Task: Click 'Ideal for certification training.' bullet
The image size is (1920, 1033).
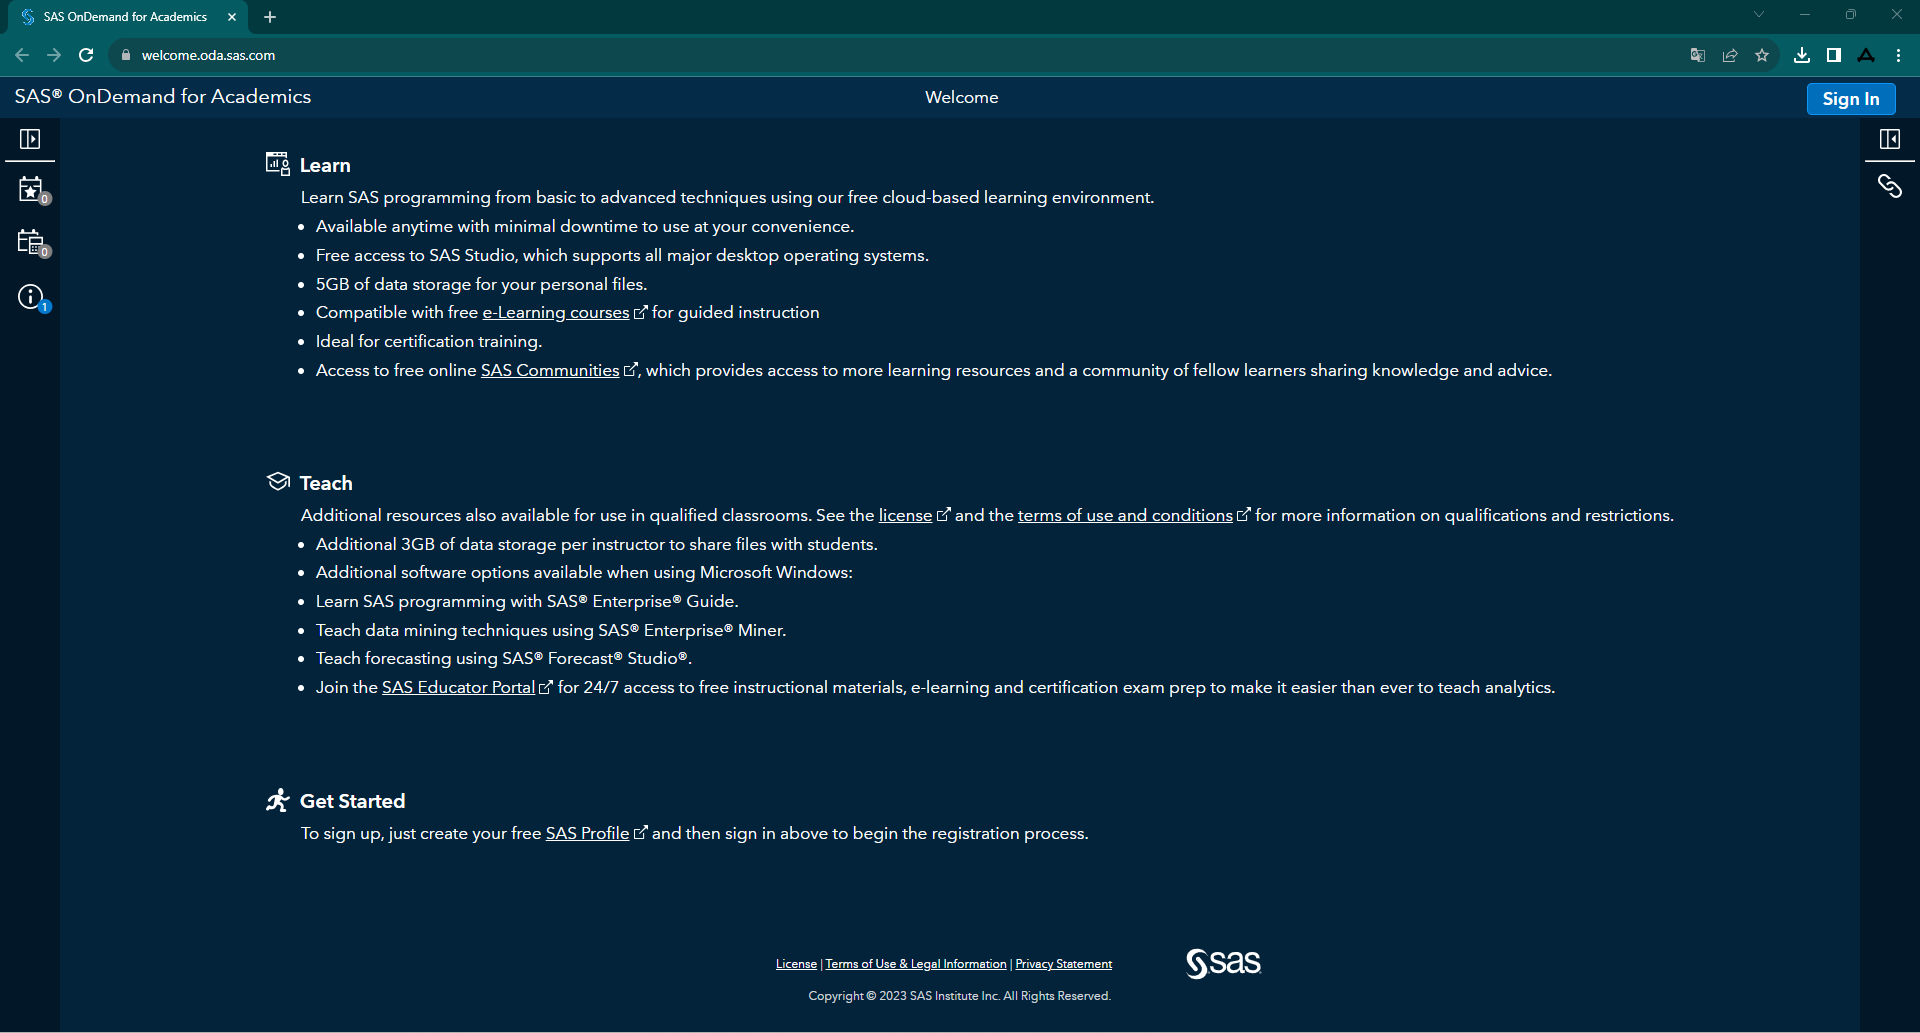Action: (429, 341)
